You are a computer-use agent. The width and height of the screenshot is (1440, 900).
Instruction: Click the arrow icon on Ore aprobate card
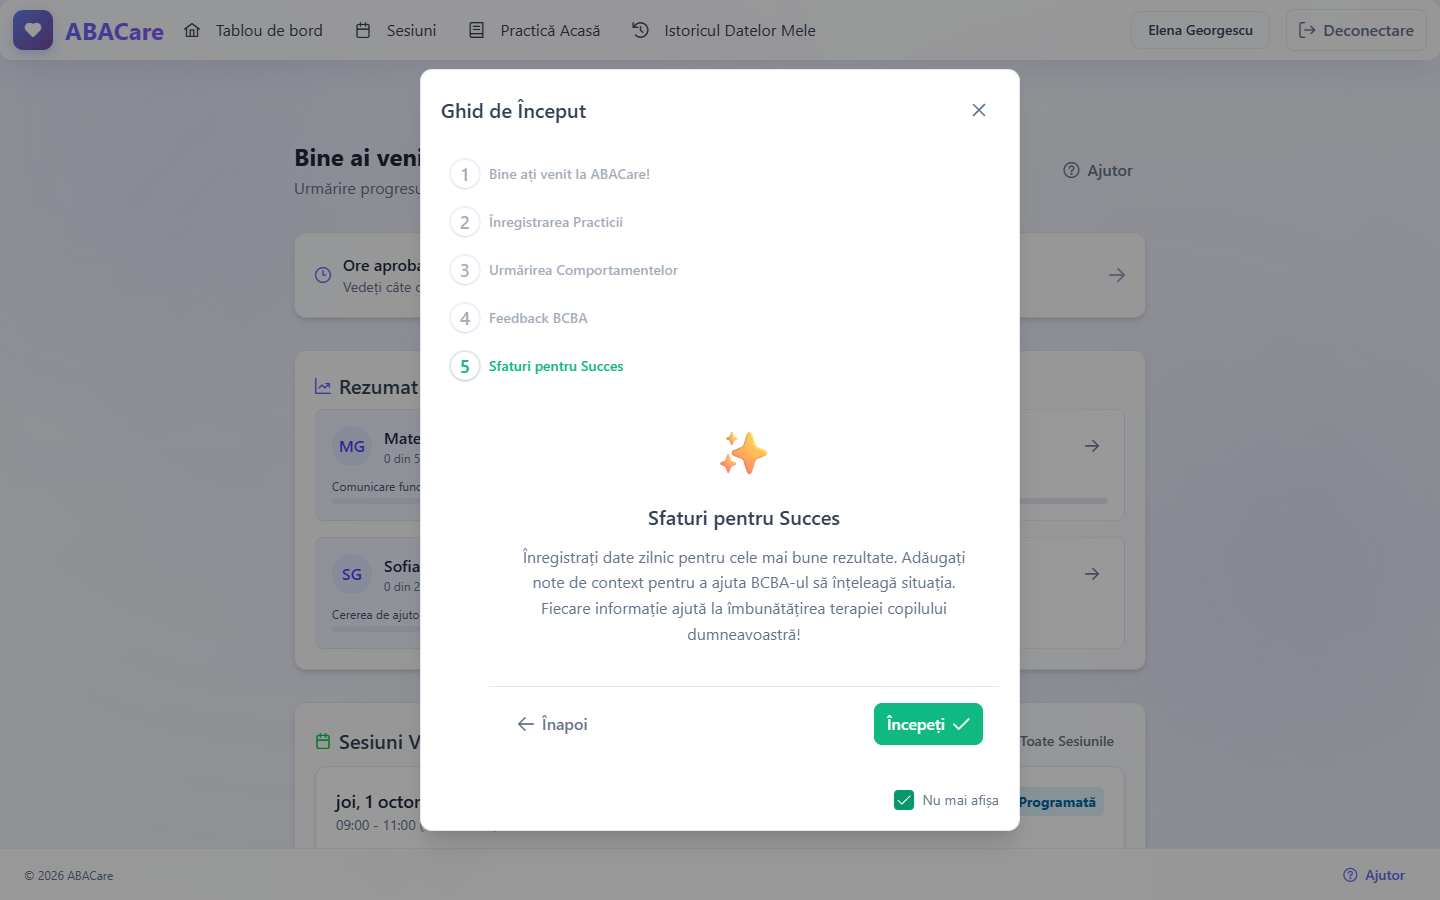(x=1117, y=275)
